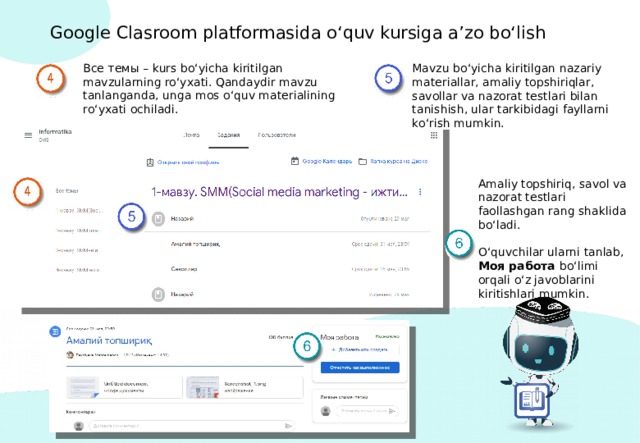Open the Амалий топшириқ assignment row

pyautogui.click(x=287, y=244)
